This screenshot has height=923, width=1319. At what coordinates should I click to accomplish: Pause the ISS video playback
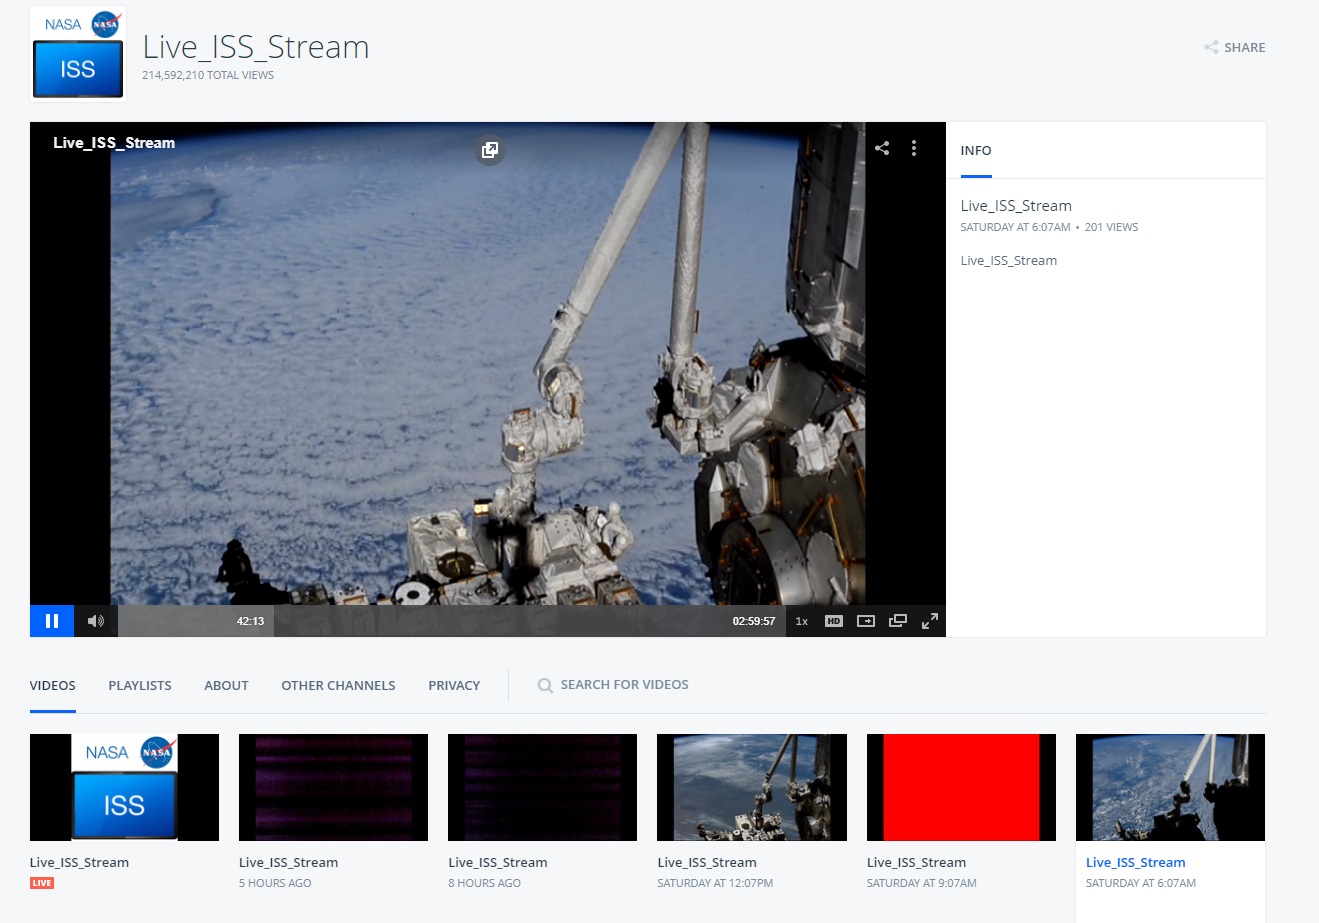52,621
